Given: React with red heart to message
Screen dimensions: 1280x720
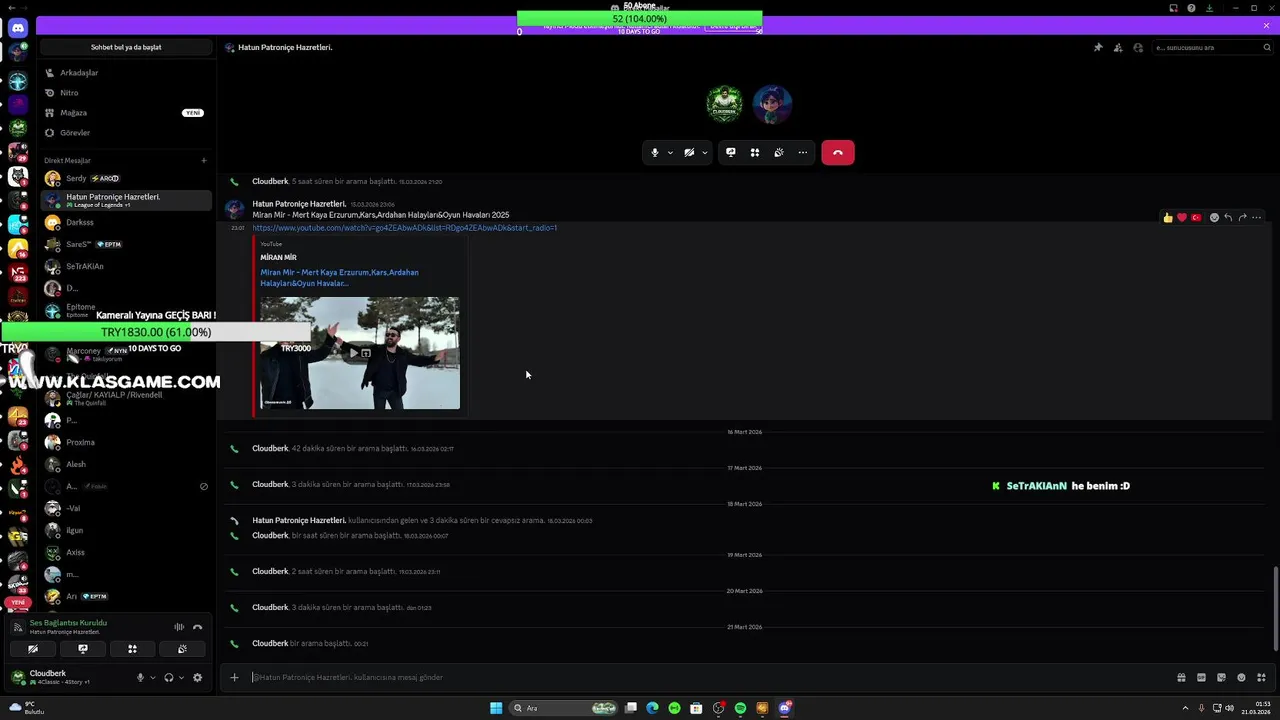Looking at the screenshot, I should (x=1182, y=217).
